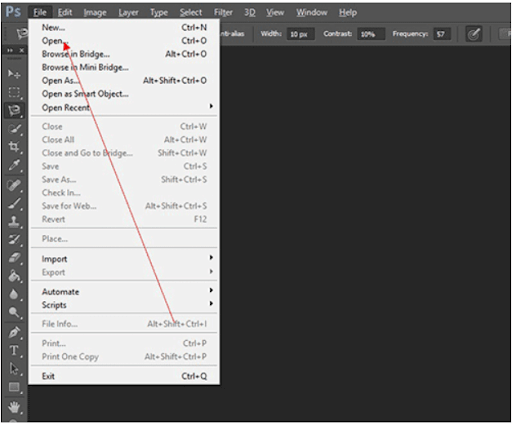Image resolution: width=512 pixels, height=425 pixels.
Task: Click the grayed Save for Web... entry
Action: pos(124,206)
